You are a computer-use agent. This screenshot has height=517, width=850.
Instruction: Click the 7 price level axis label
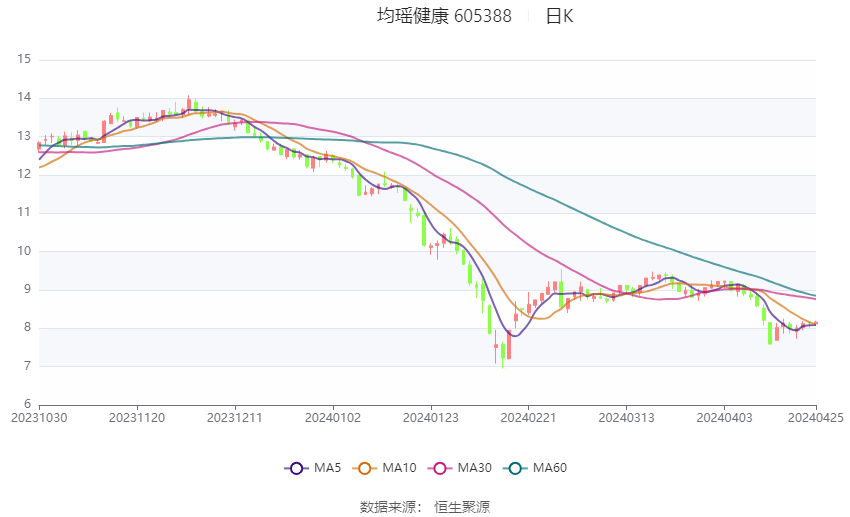(28, 366)
